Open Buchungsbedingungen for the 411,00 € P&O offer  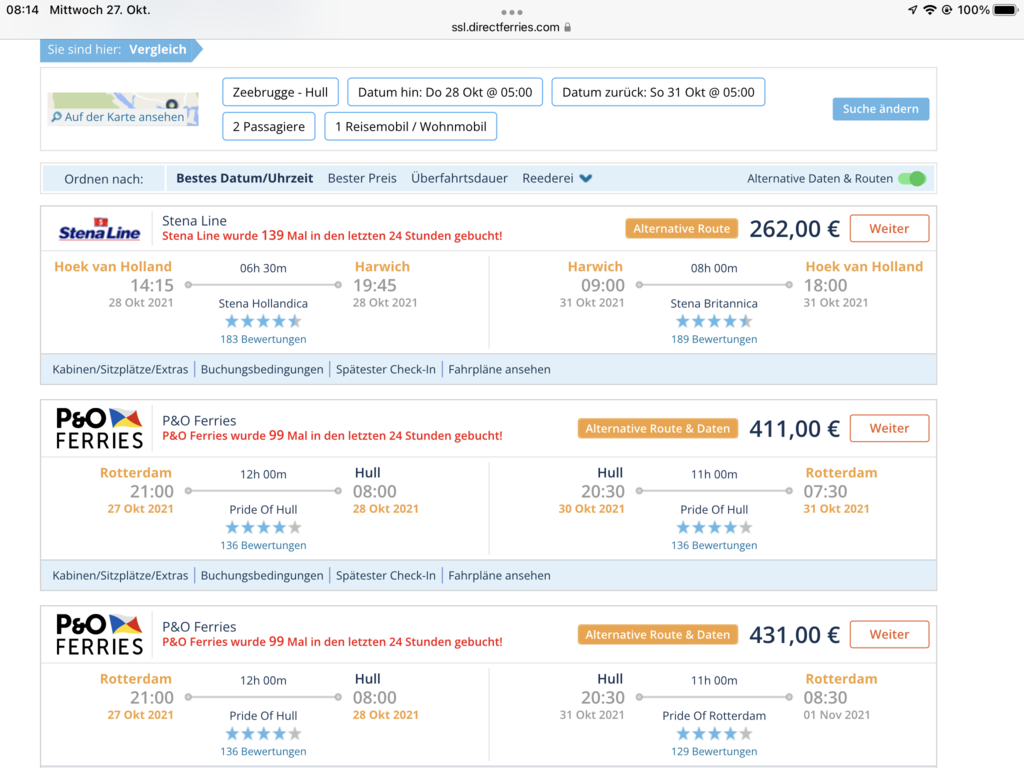pyautogui.click(x=262, y=576)
